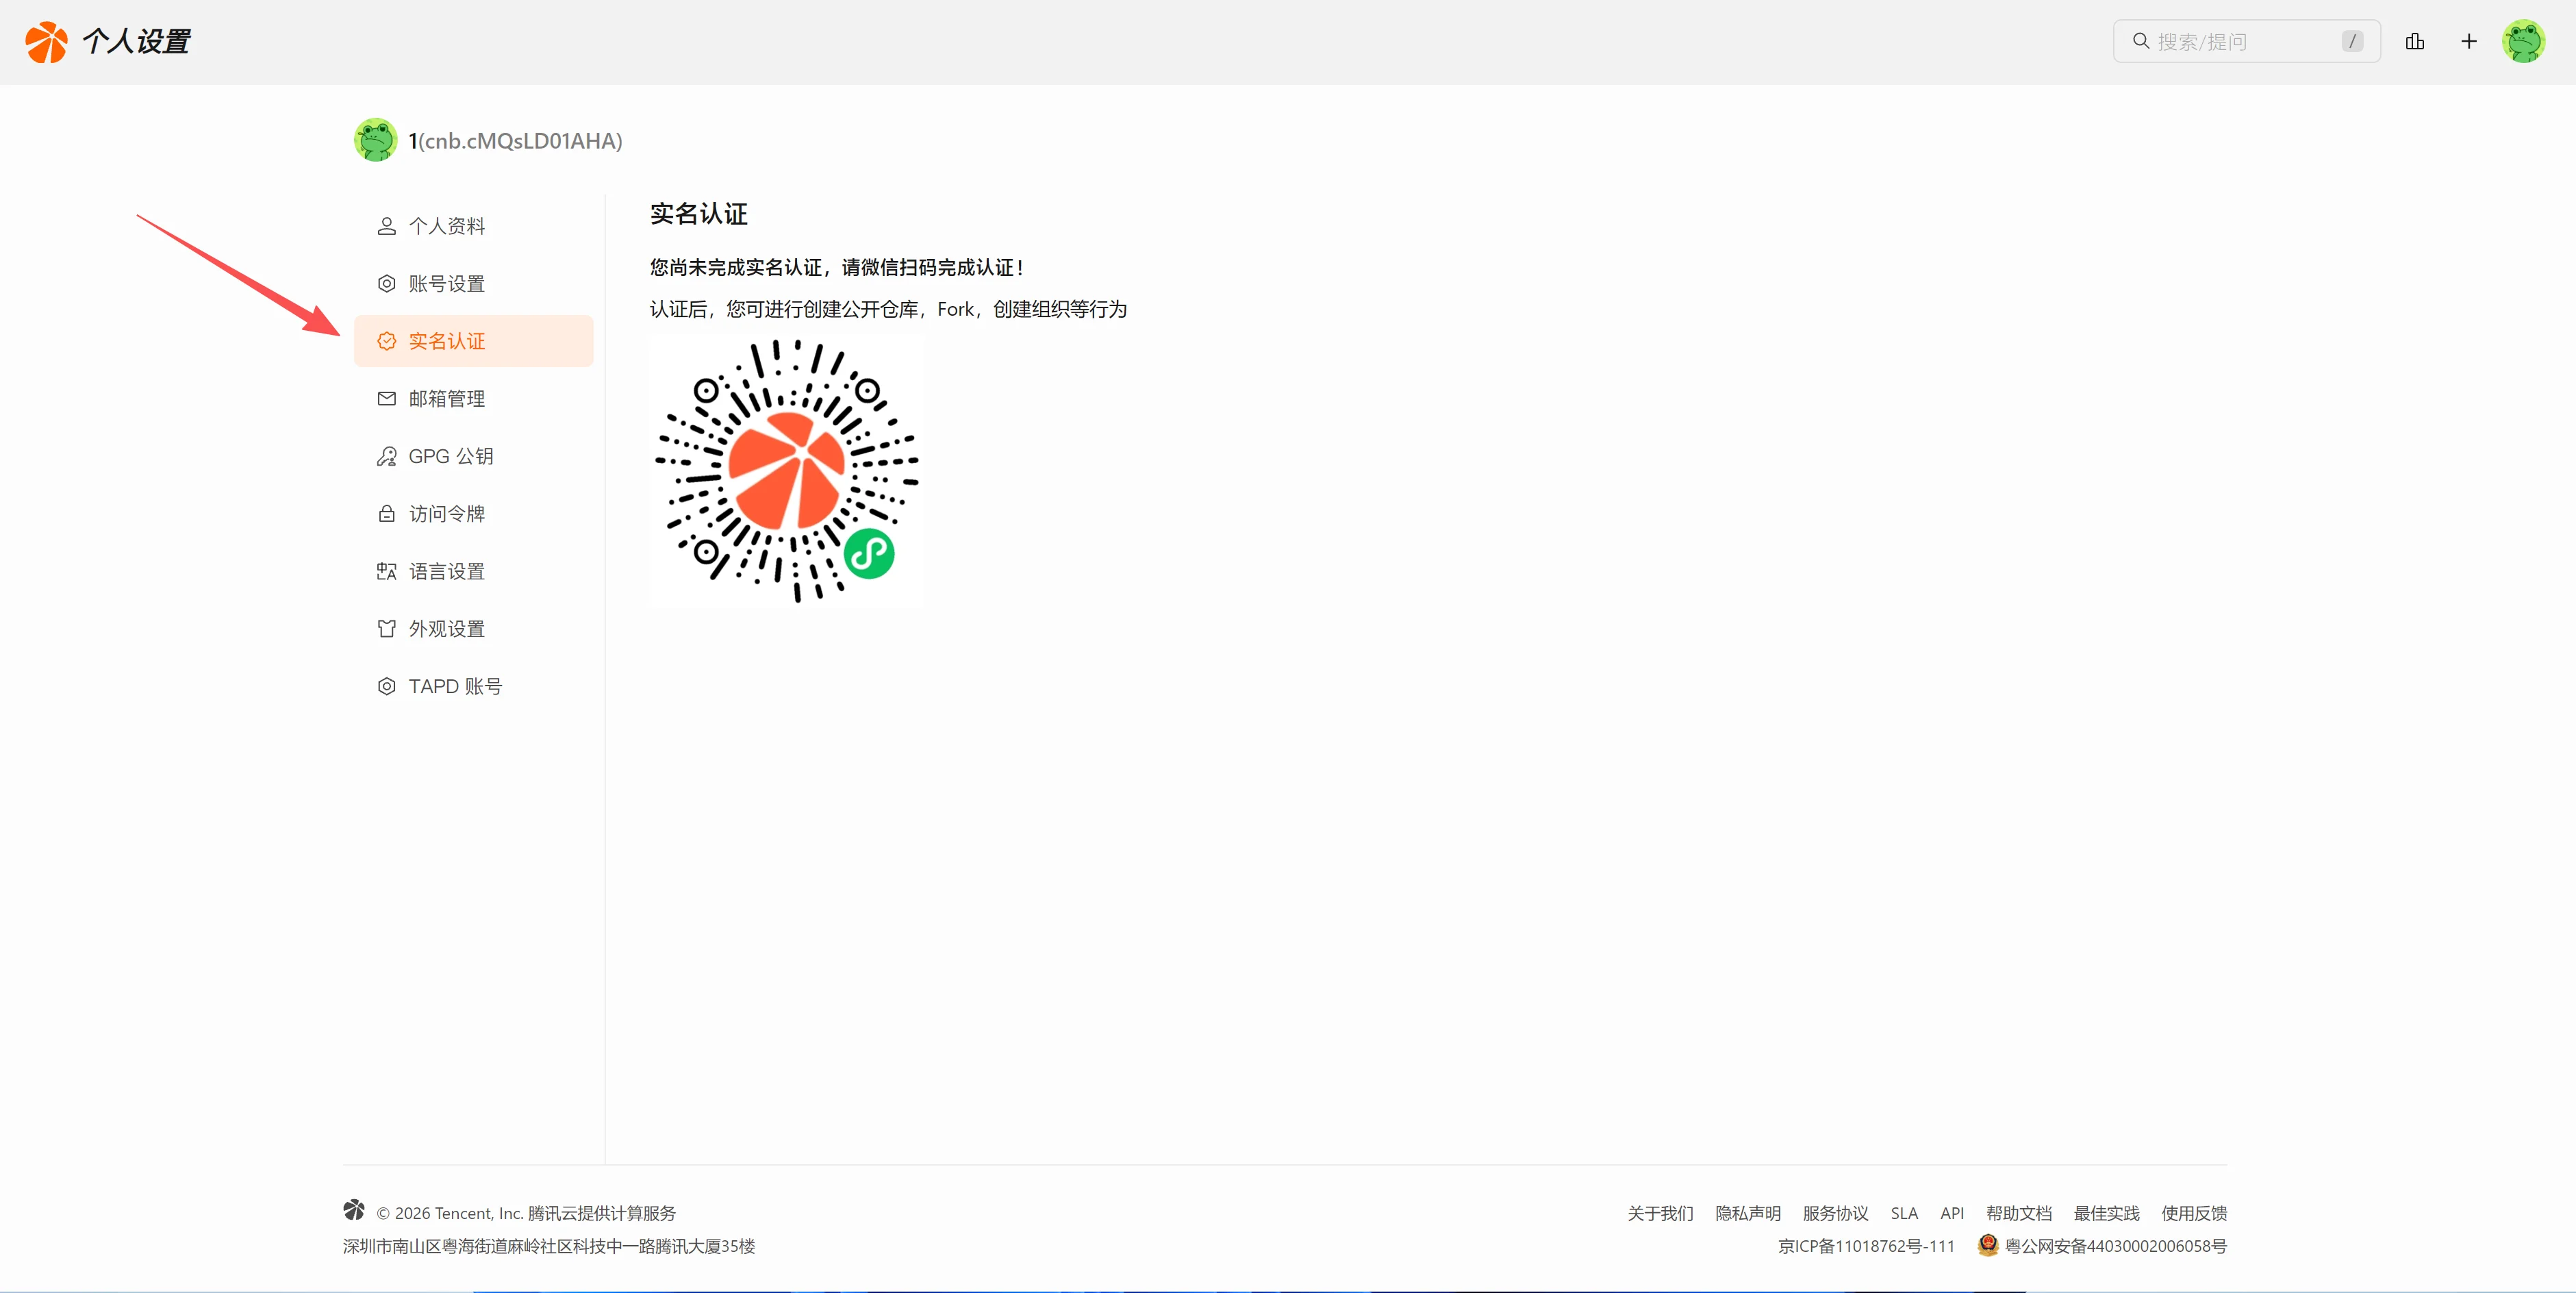Click the 个人设置 header title
Viewport: 2576px width, 1293px height.
(137, 41)
